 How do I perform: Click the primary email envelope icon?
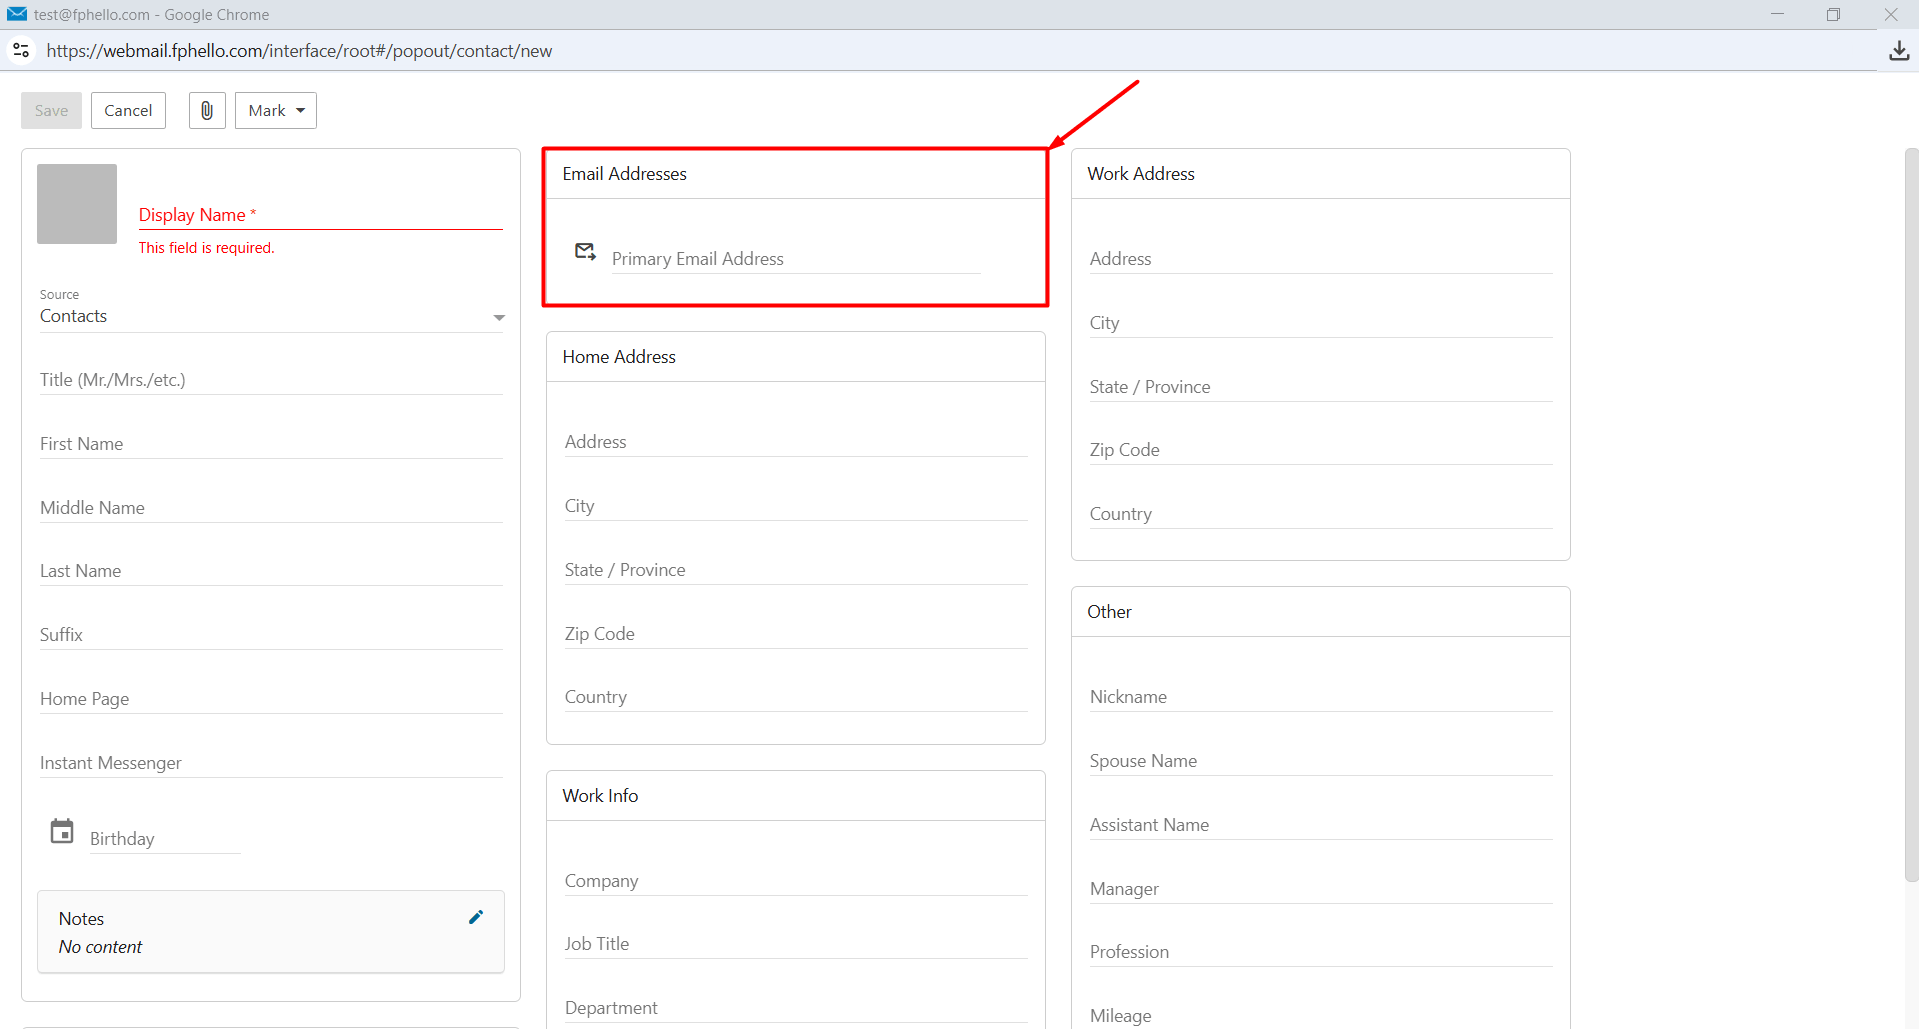(586, 251)
